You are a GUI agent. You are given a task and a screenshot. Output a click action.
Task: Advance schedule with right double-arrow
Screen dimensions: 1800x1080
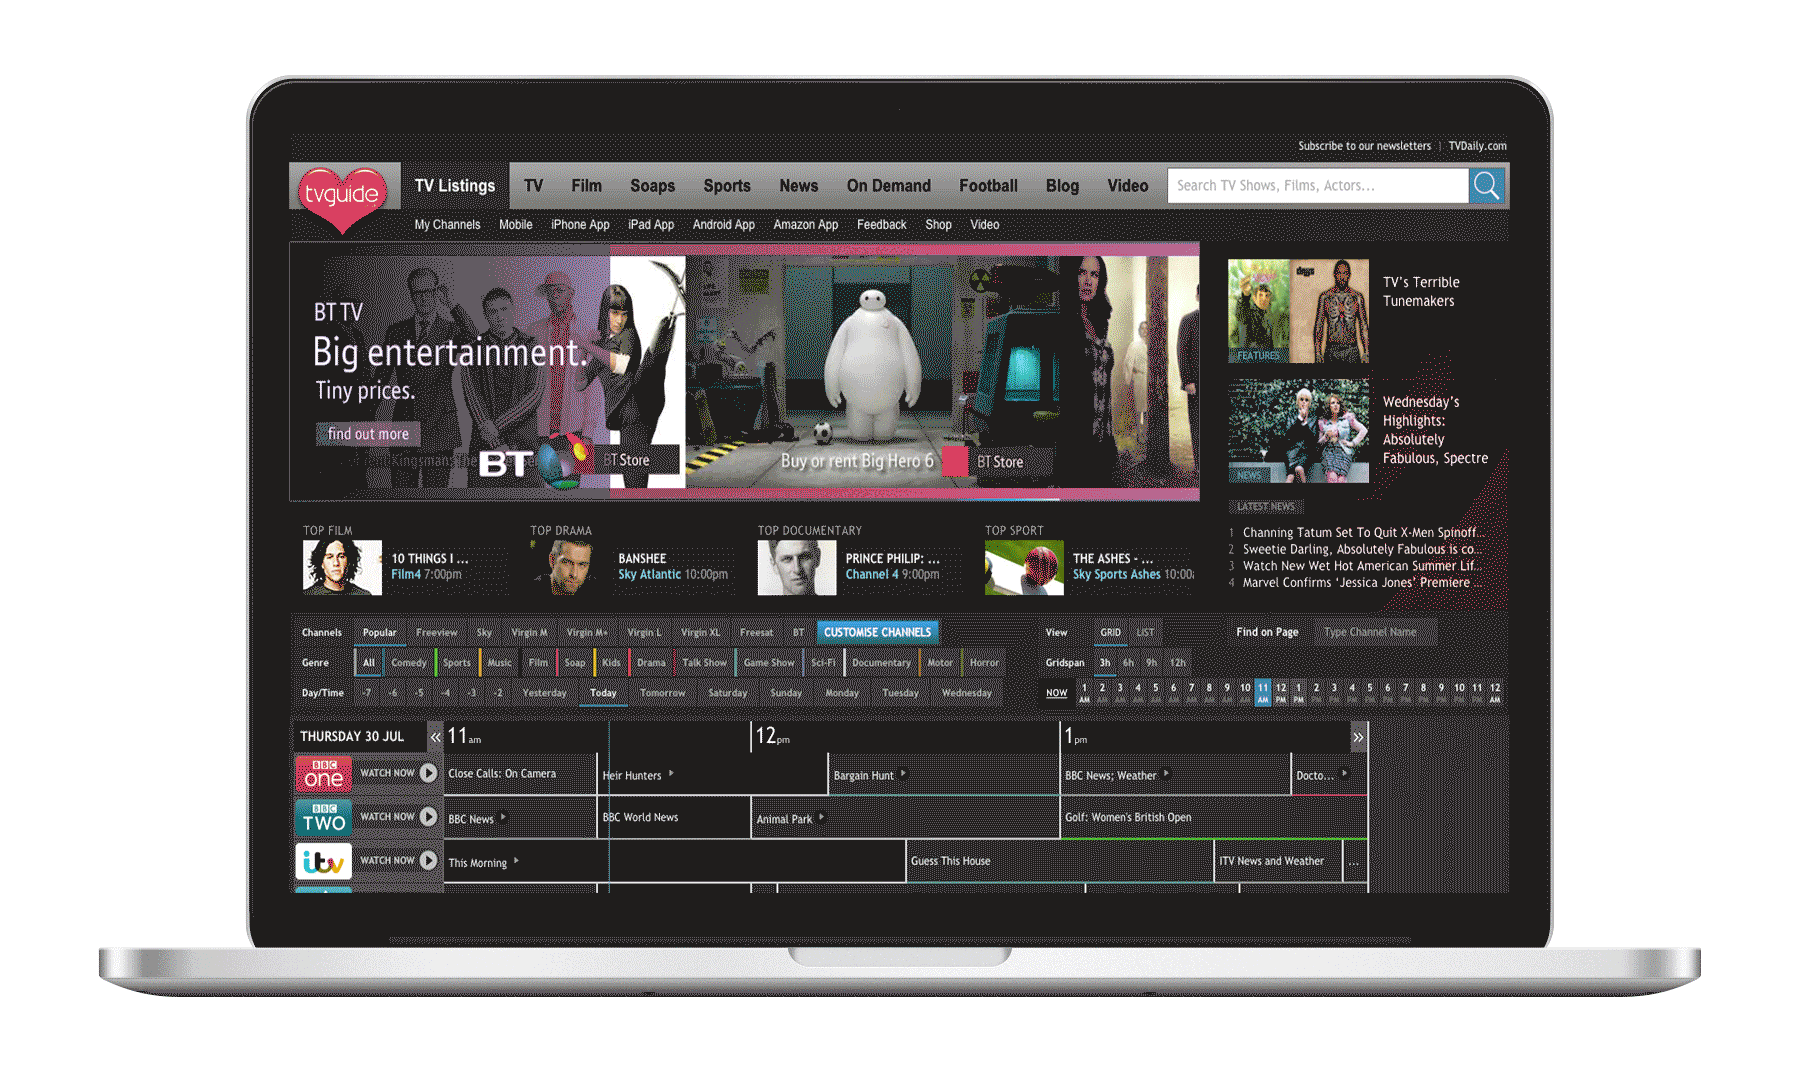pos(1358,737)
